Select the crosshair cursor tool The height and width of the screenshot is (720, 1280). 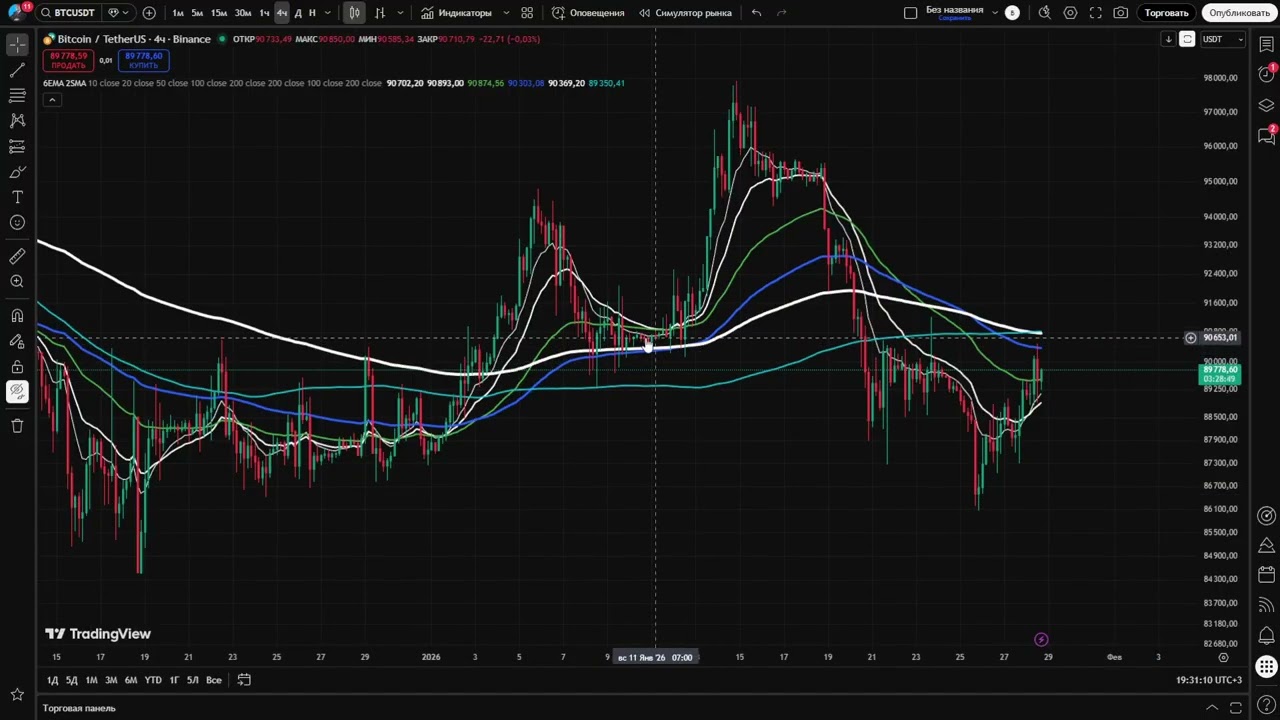17,45
